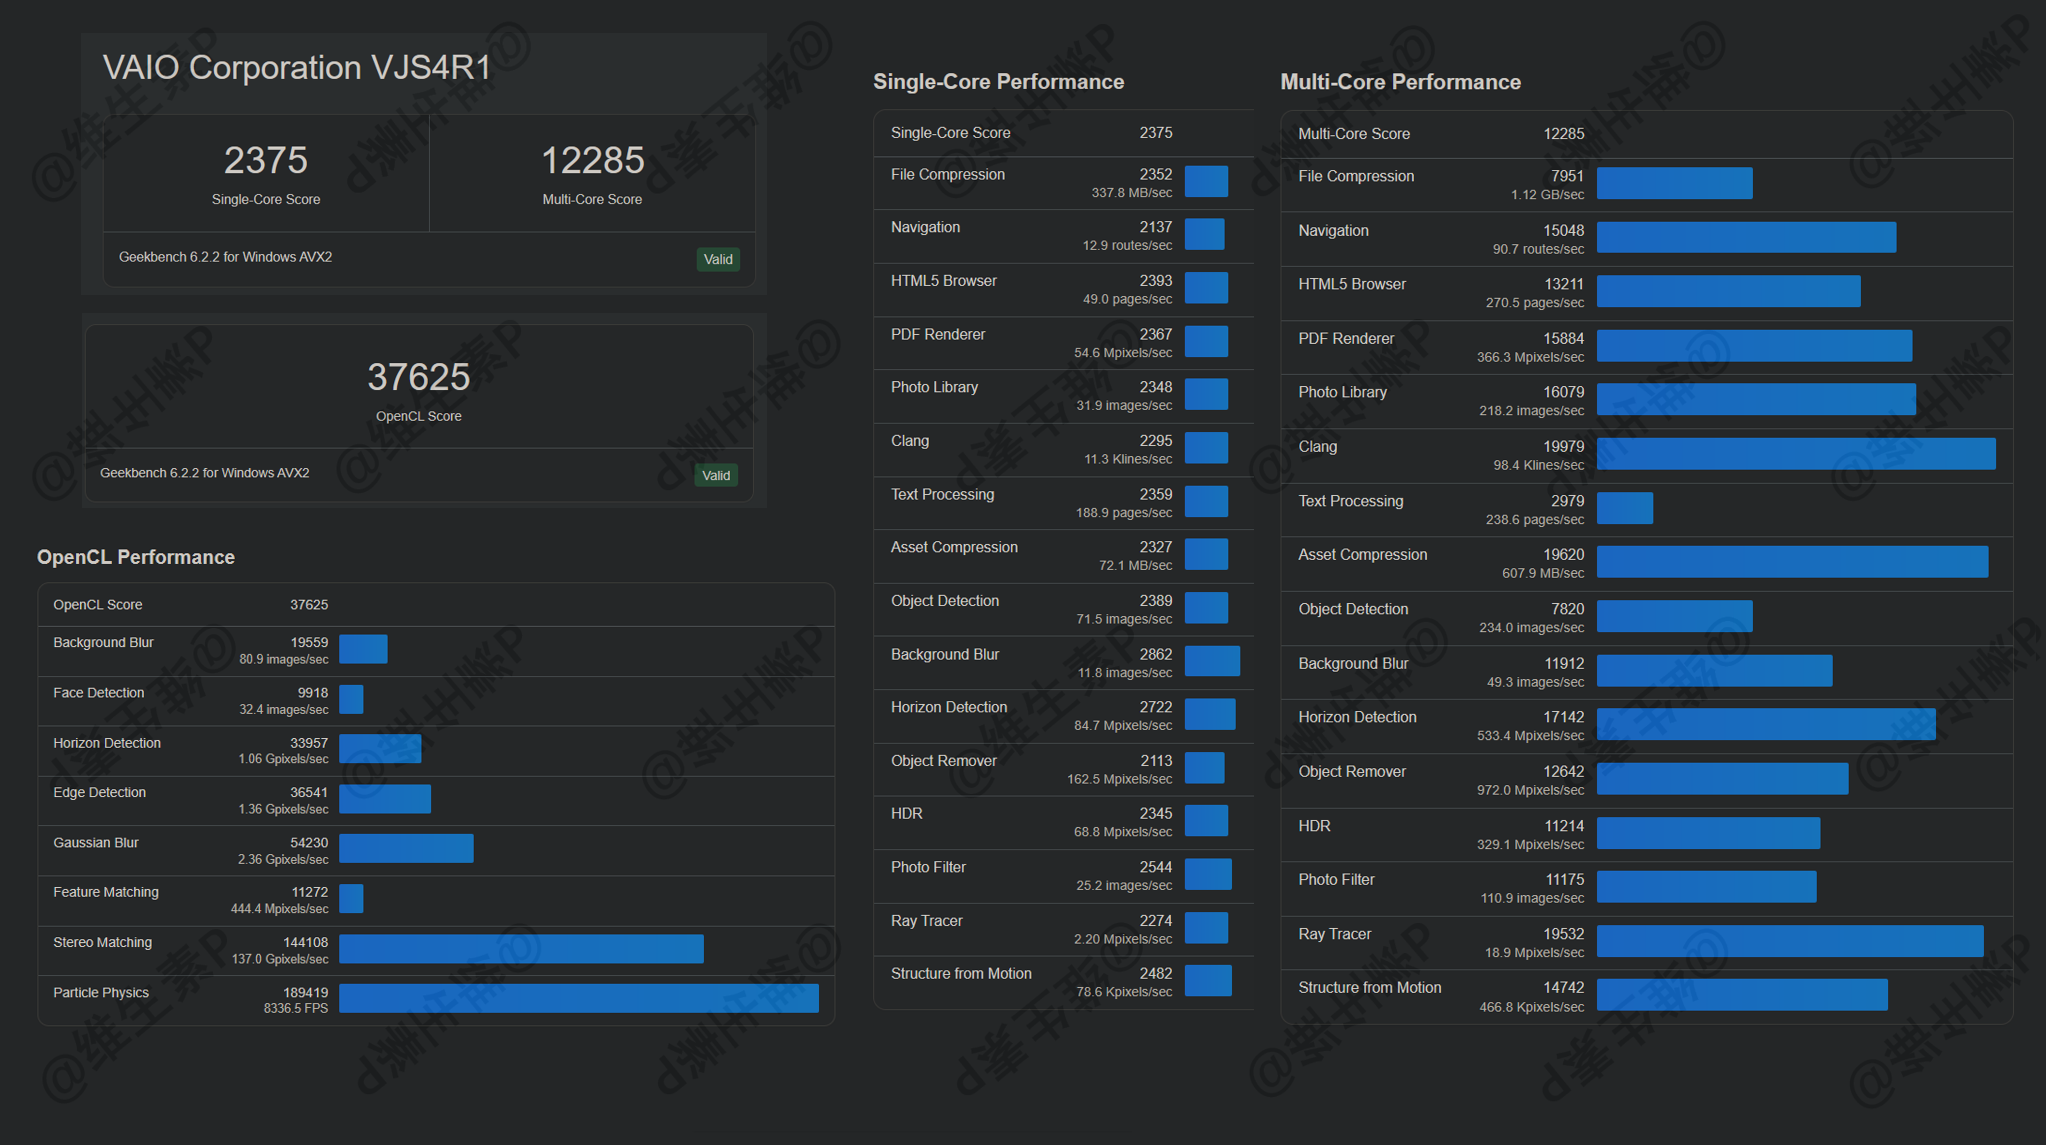Select the multi-core Clang score bar
Screen dimensions: 2046x1145
(x=1795, y=454)
